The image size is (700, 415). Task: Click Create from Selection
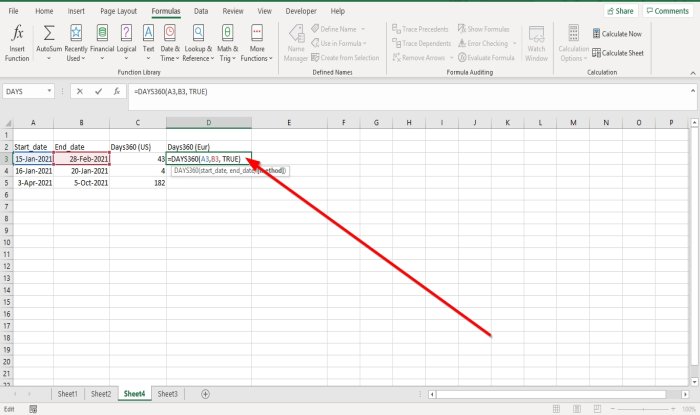point(345,58)
